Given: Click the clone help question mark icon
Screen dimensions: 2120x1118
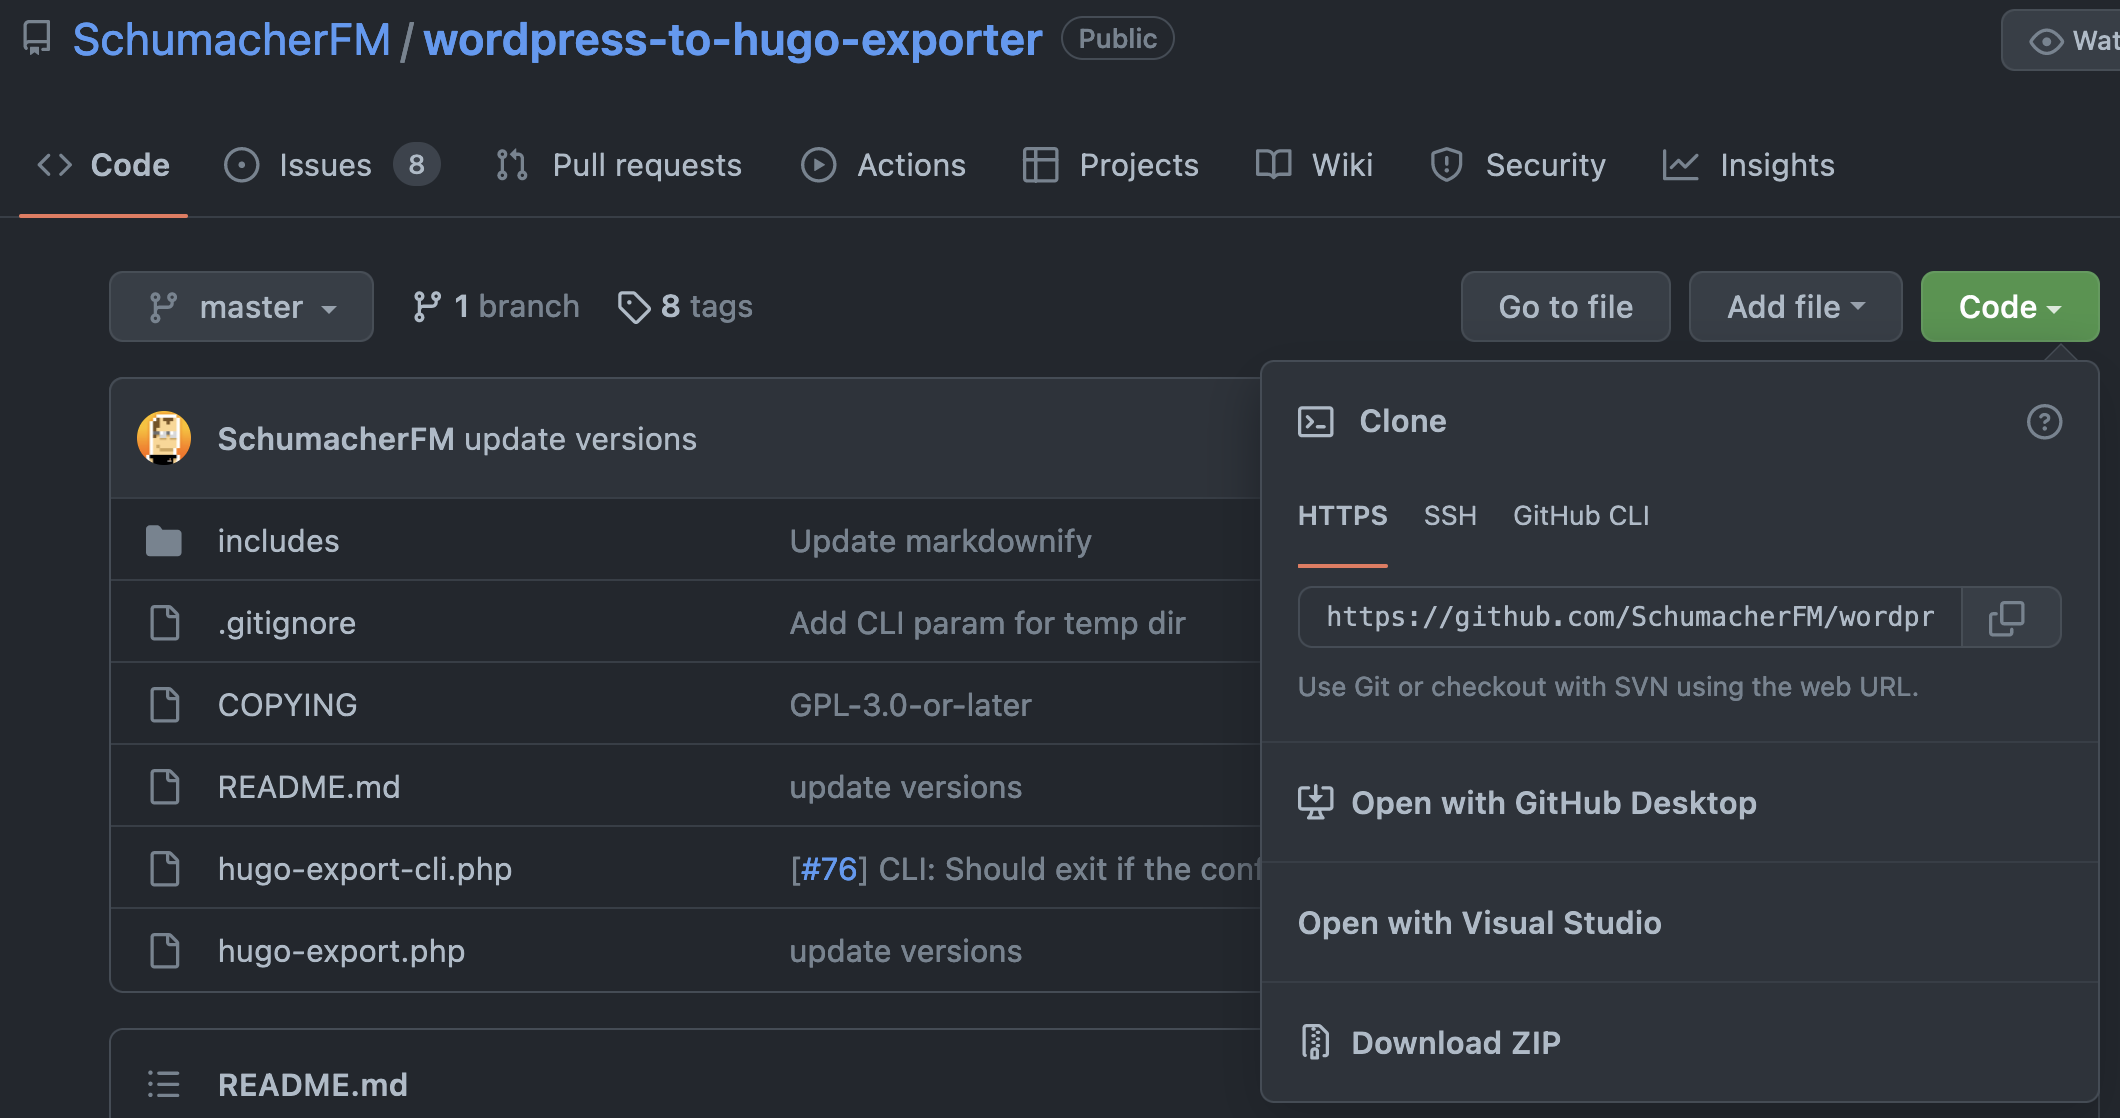Looking at the screenshot, I should pos(2044,422).
